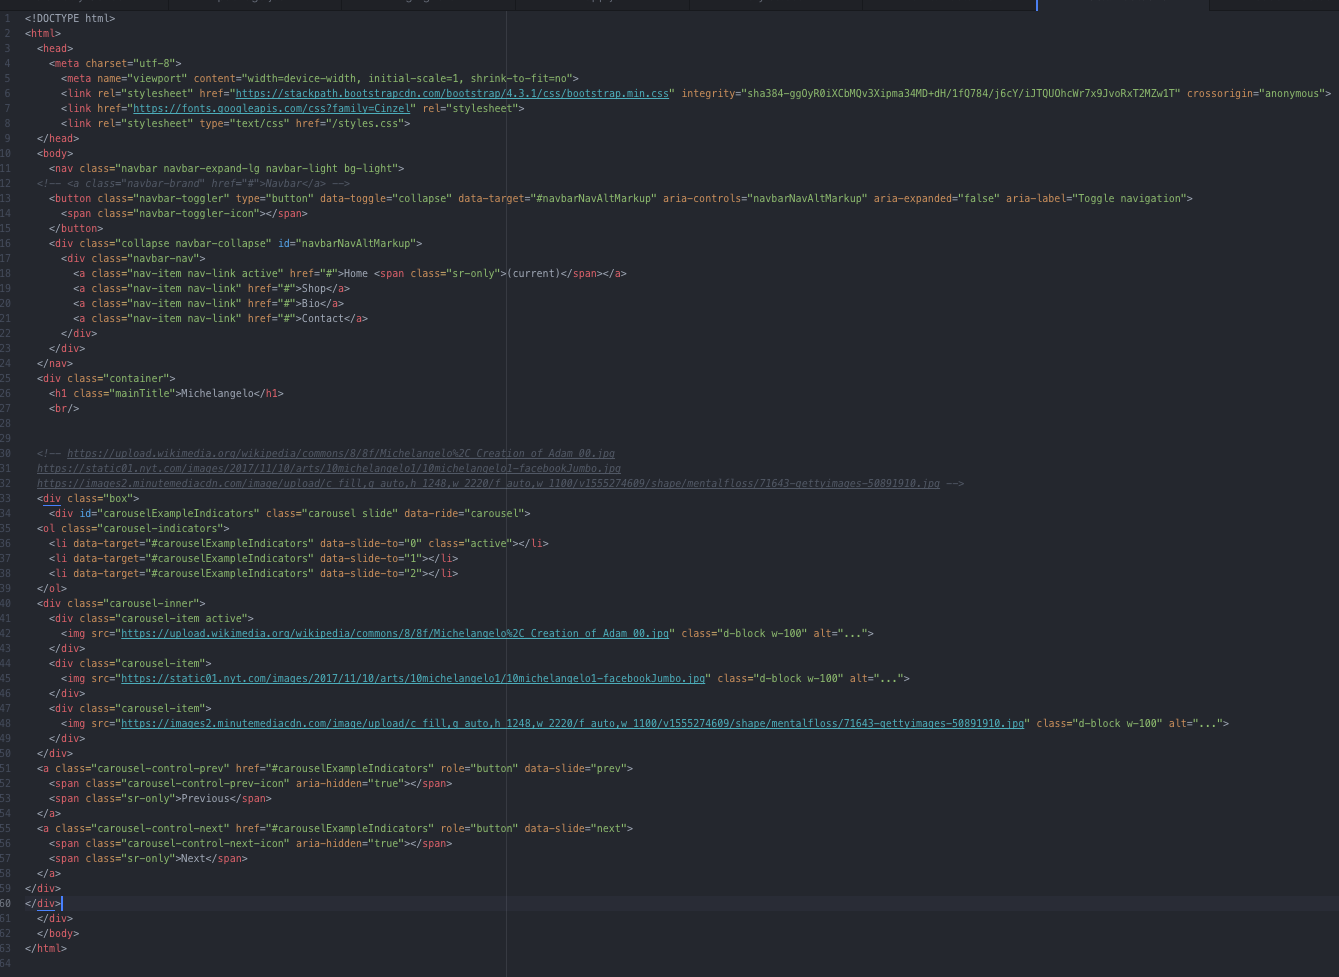Click line number 60 in the gutter
Viewport: 1339px width, 977px height.
pos(6,903)
